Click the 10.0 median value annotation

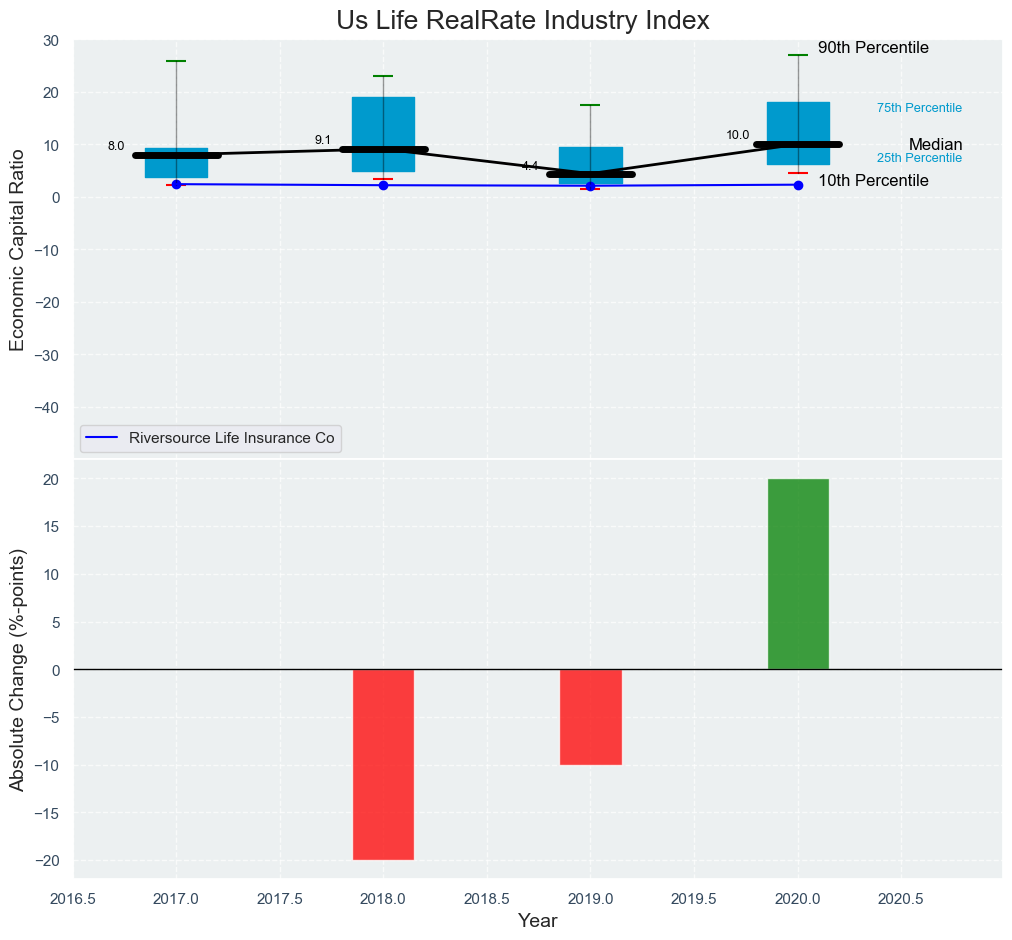[738, 136]
